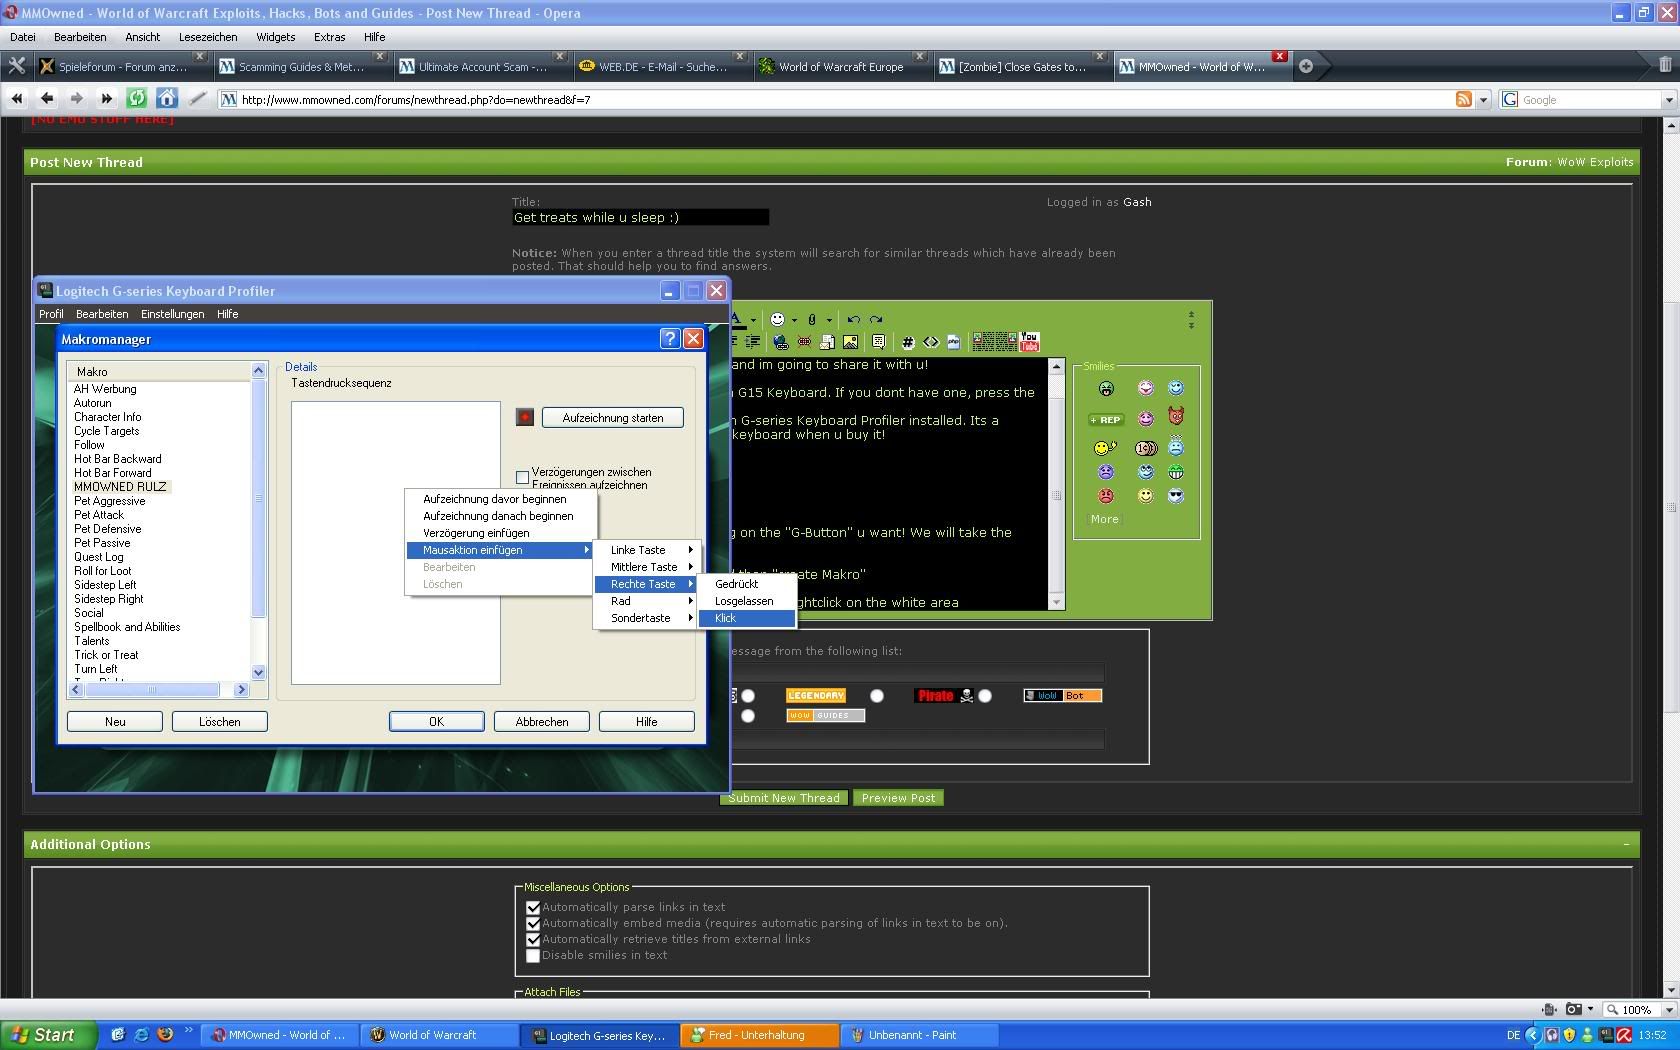Click the remove link icon
Image resolution: width=1680 pixels, height=1050 pixels.
pos(804,342)
